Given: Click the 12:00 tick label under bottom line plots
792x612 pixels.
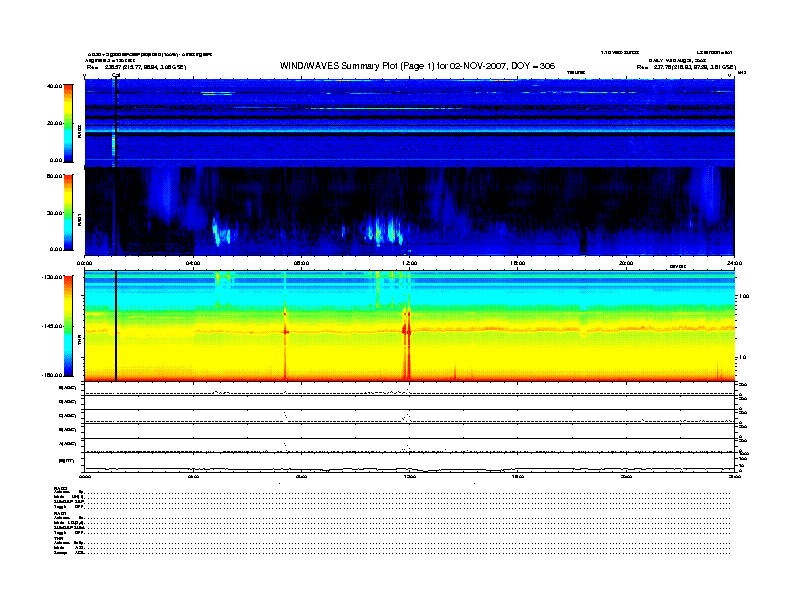Looking at the screenshot, I should [410, 476].
